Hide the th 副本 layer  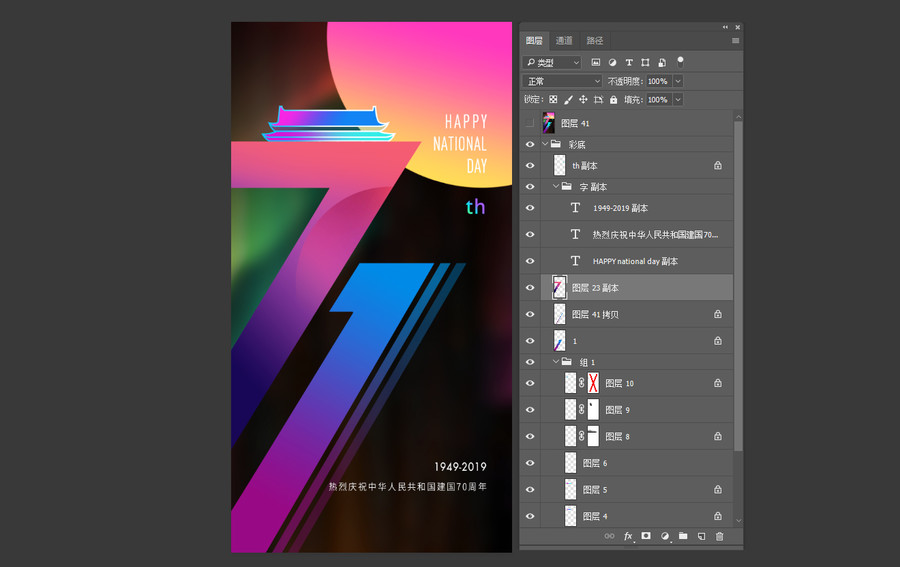(x=530, y=165)
